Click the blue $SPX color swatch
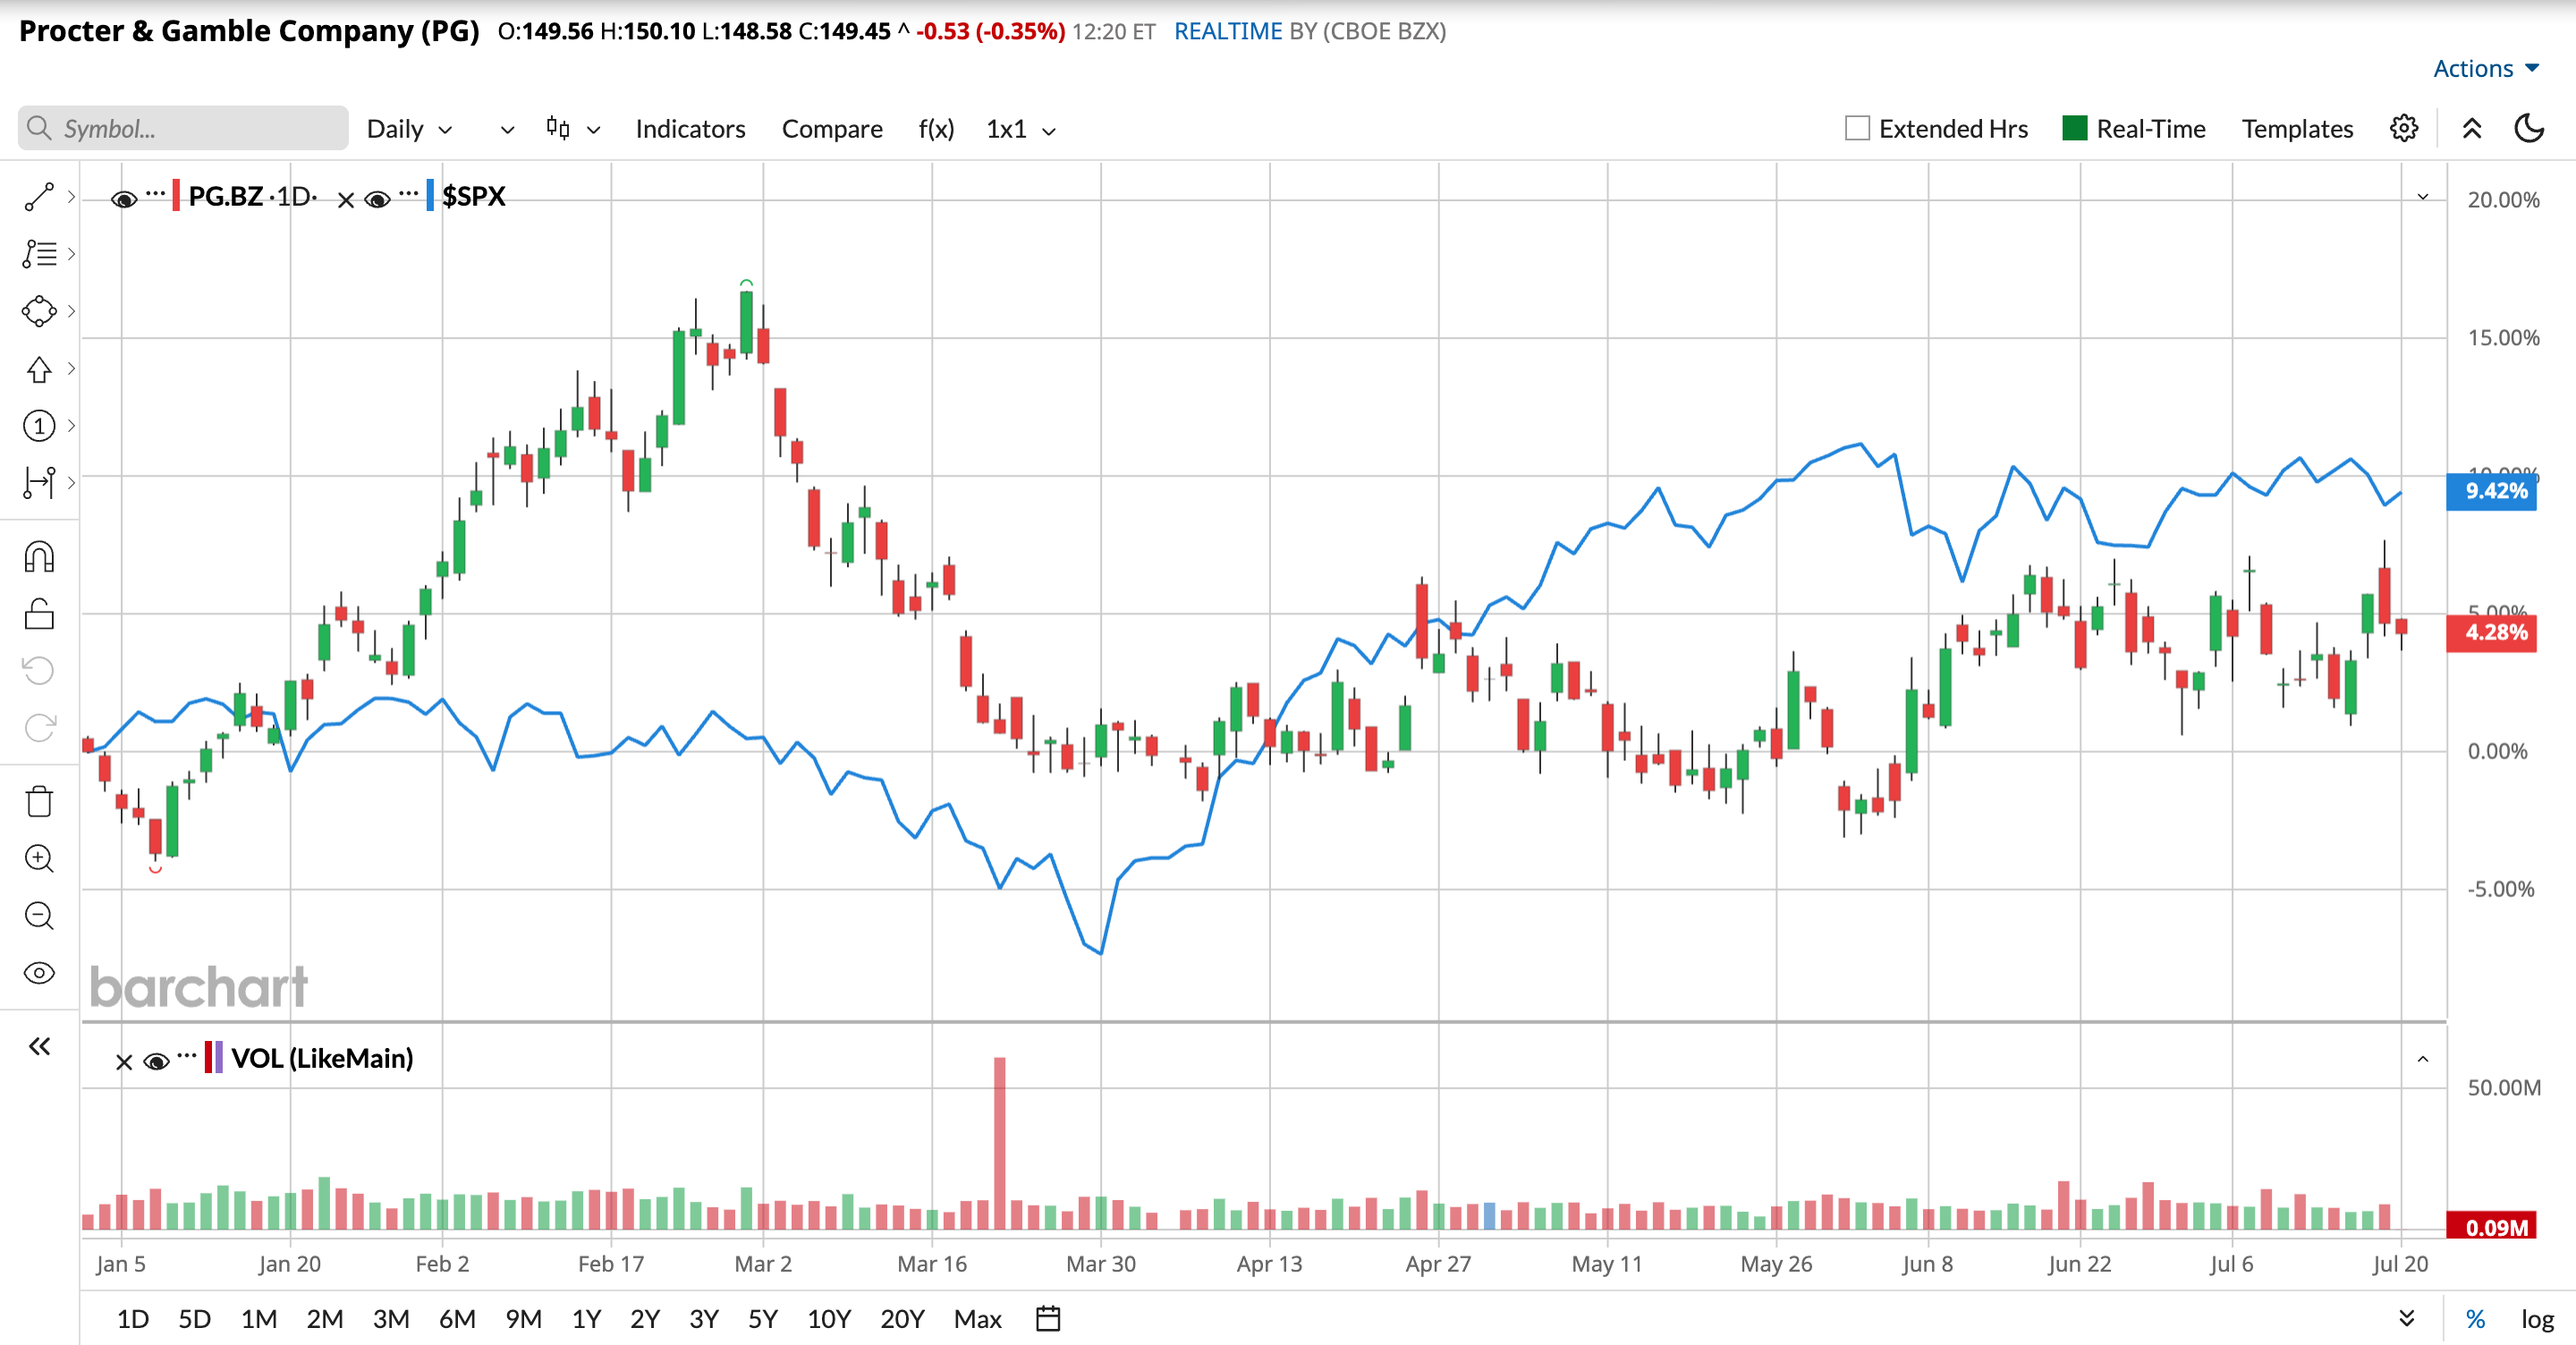This screenshot has width=2576, height=1345. coord(430,195)
